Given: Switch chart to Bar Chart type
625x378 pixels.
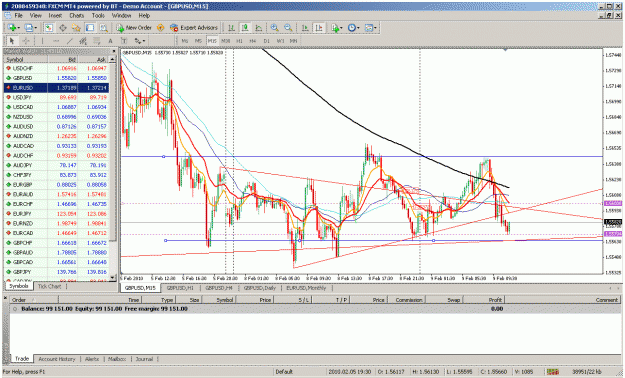Looking at the screenshot, I should (x=231, y=28).
